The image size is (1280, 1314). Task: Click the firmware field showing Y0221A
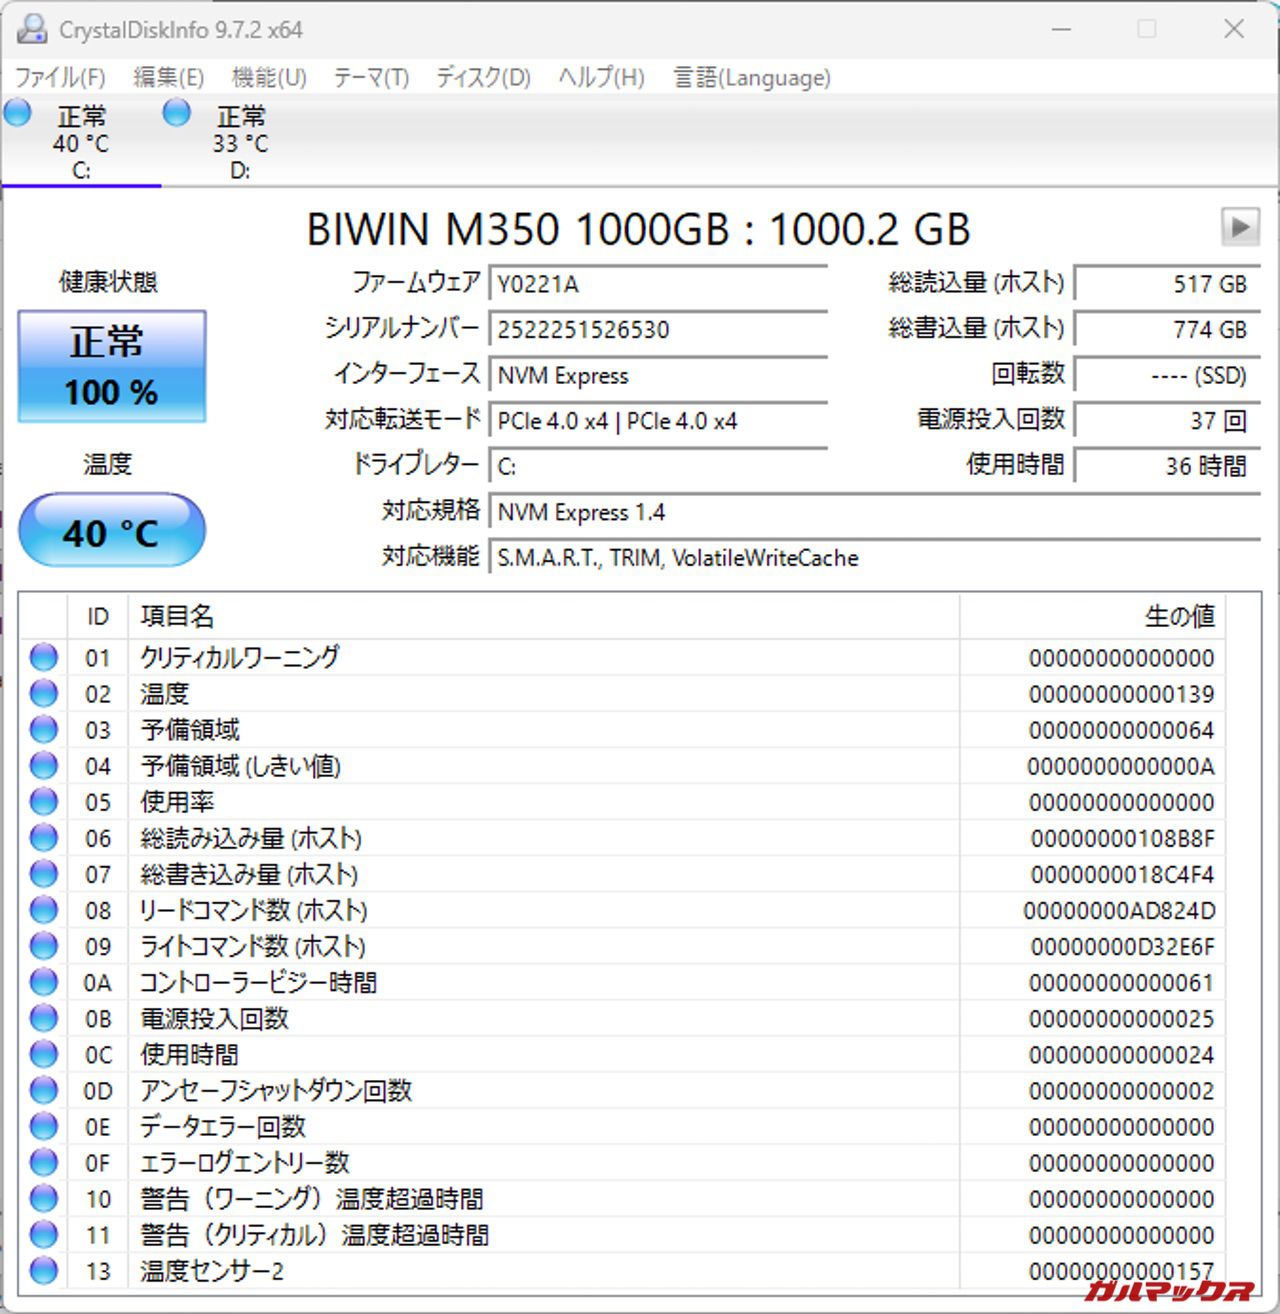(x=657, y=284)
